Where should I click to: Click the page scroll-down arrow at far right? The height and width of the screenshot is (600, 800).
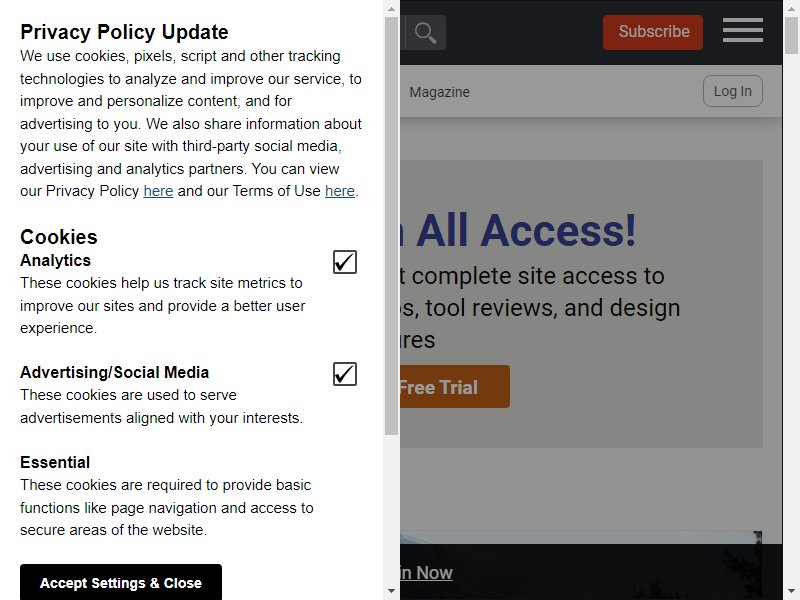click(791, 591)
